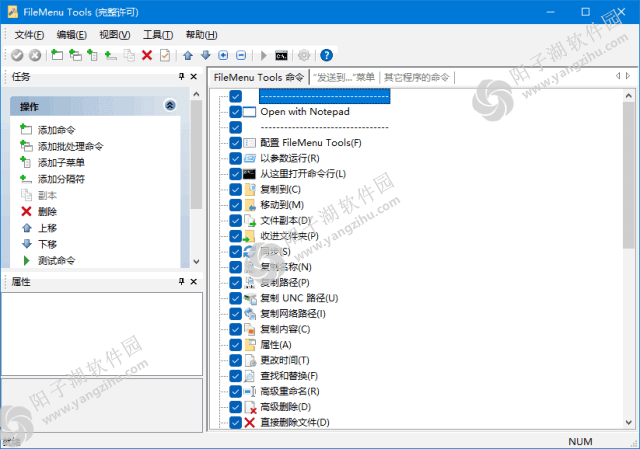This screenshot has width=640, height=449.
Task: Click the cancel changes toolbar icon
Action: [35, 55]
